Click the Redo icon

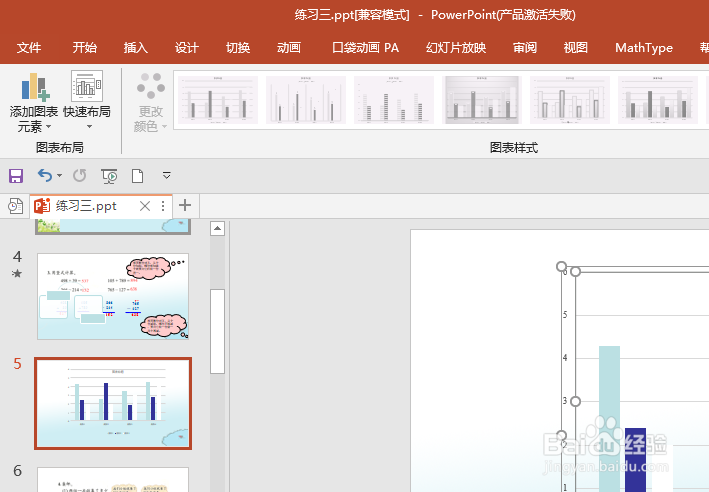80,175
